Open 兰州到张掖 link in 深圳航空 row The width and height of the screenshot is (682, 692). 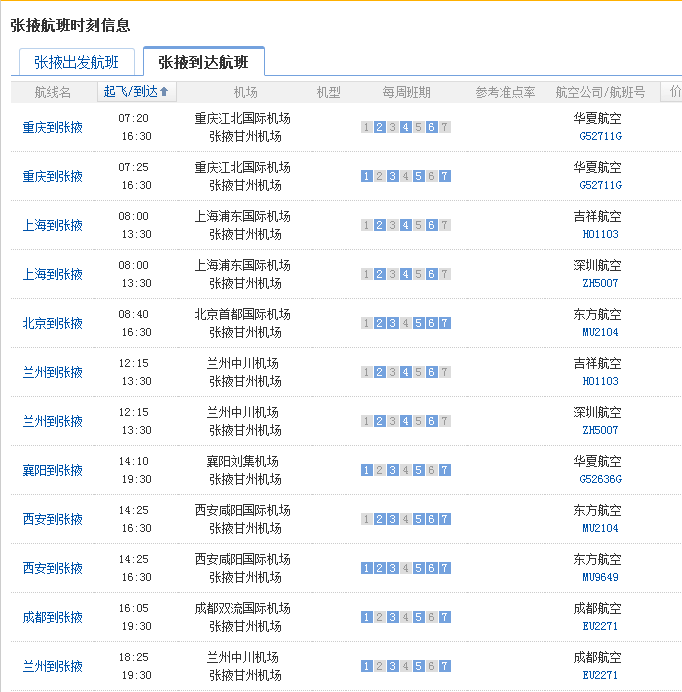pyautogui.click(x=53, y=421)
